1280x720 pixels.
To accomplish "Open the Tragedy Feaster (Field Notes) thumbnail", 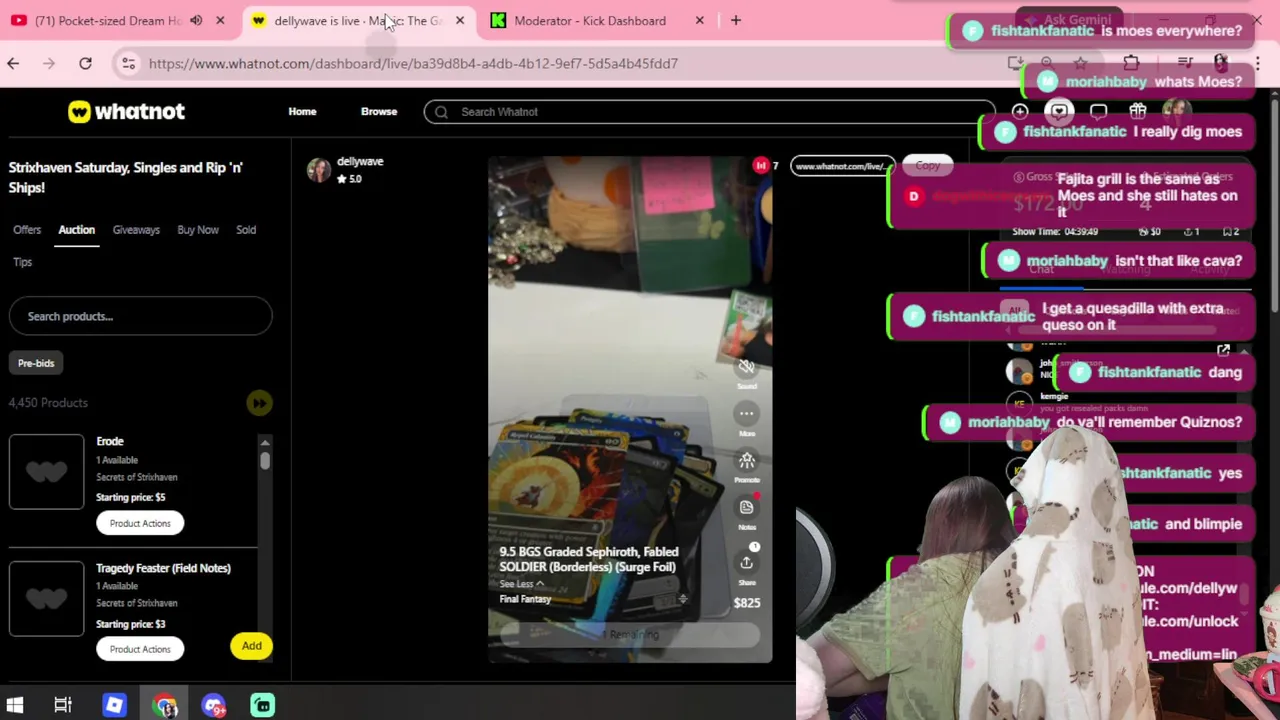I will 47,599.
